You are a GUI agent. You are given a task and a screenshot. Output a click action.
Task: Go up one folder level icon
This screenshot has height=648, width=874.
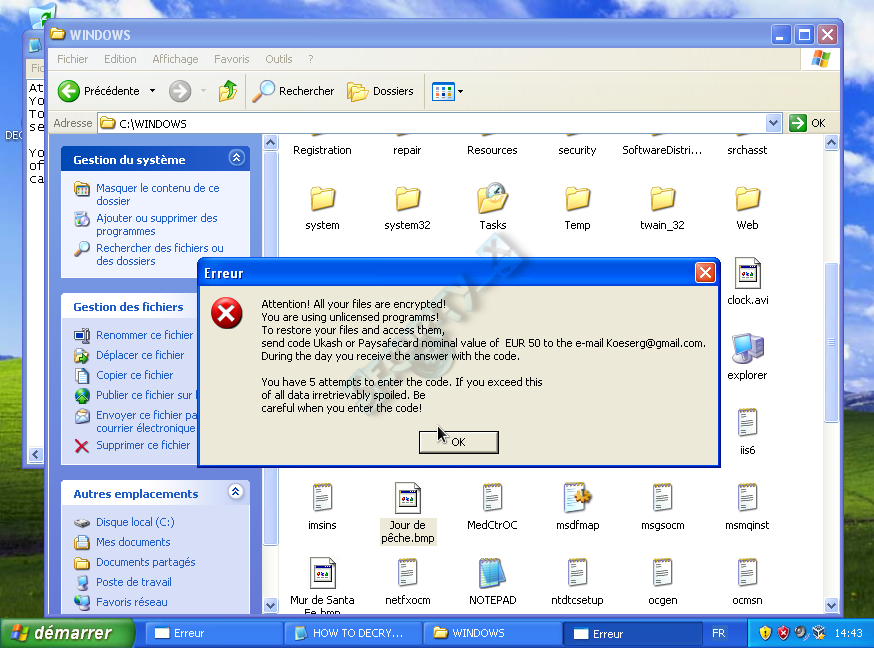[x=227, y=91]
